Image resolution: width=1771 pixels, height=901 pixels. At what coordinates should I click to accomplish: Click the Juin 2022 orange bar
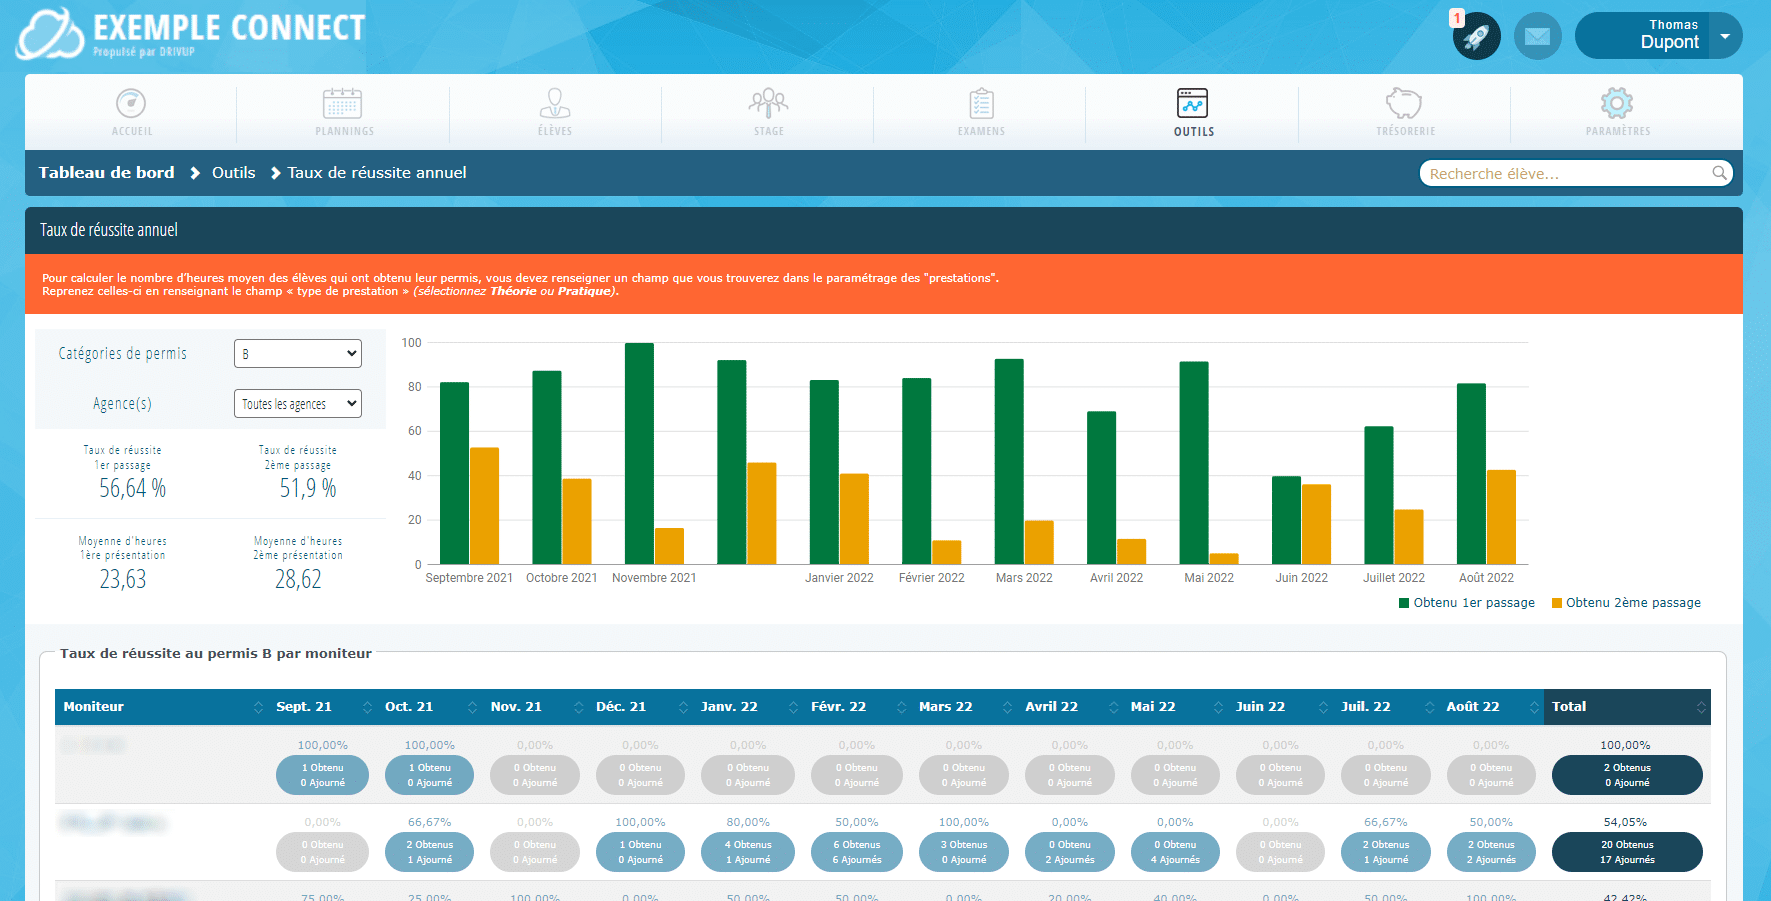[x=1316, y=525]
